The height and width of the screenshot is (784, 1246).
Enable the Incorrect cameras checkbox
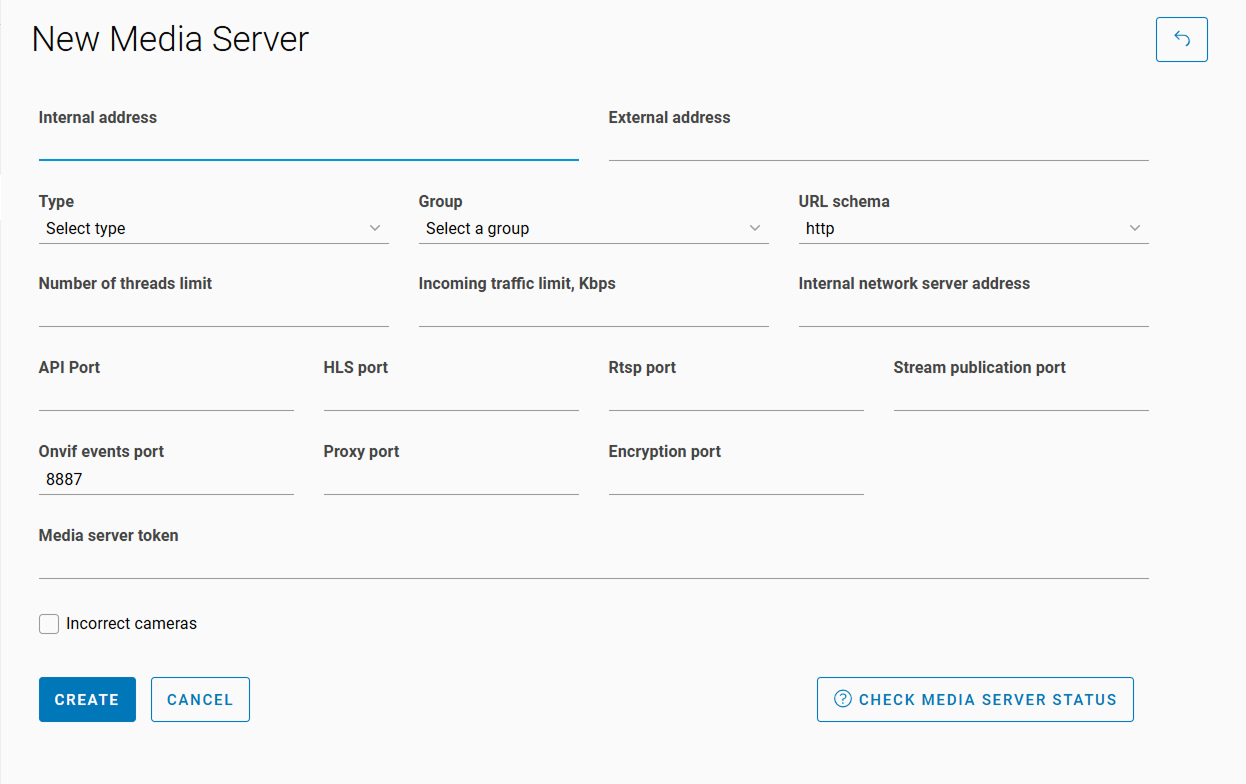[x=49, y=624]
